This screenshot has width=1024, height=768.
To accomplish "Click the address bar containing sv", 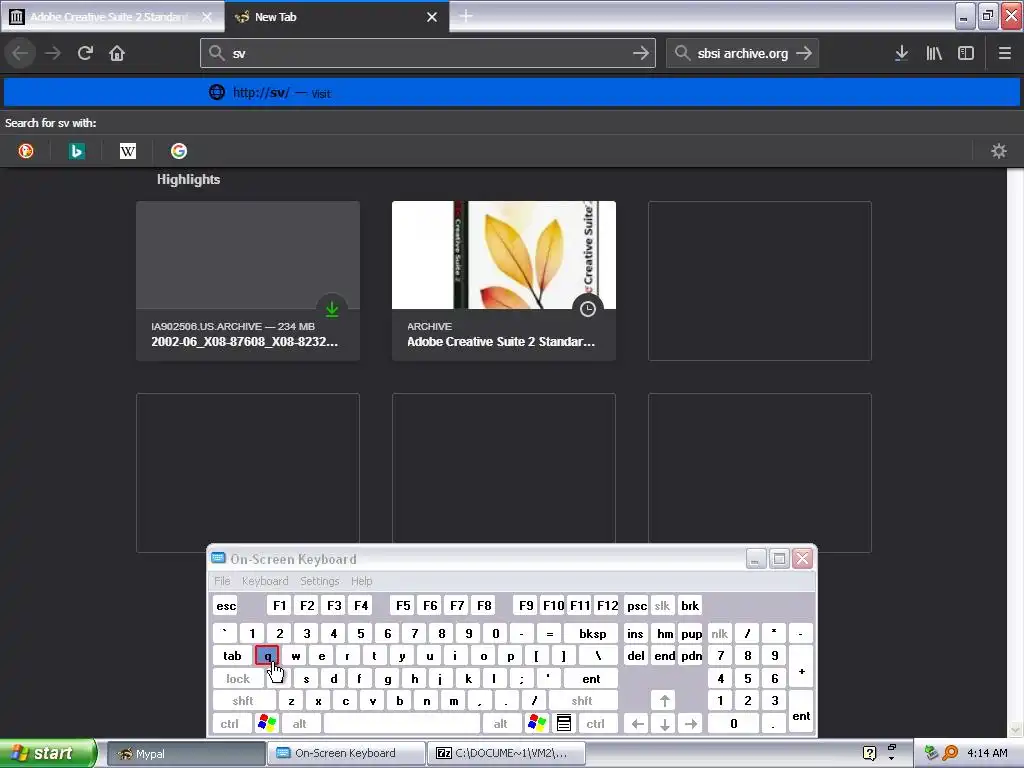I will point(428,53).
